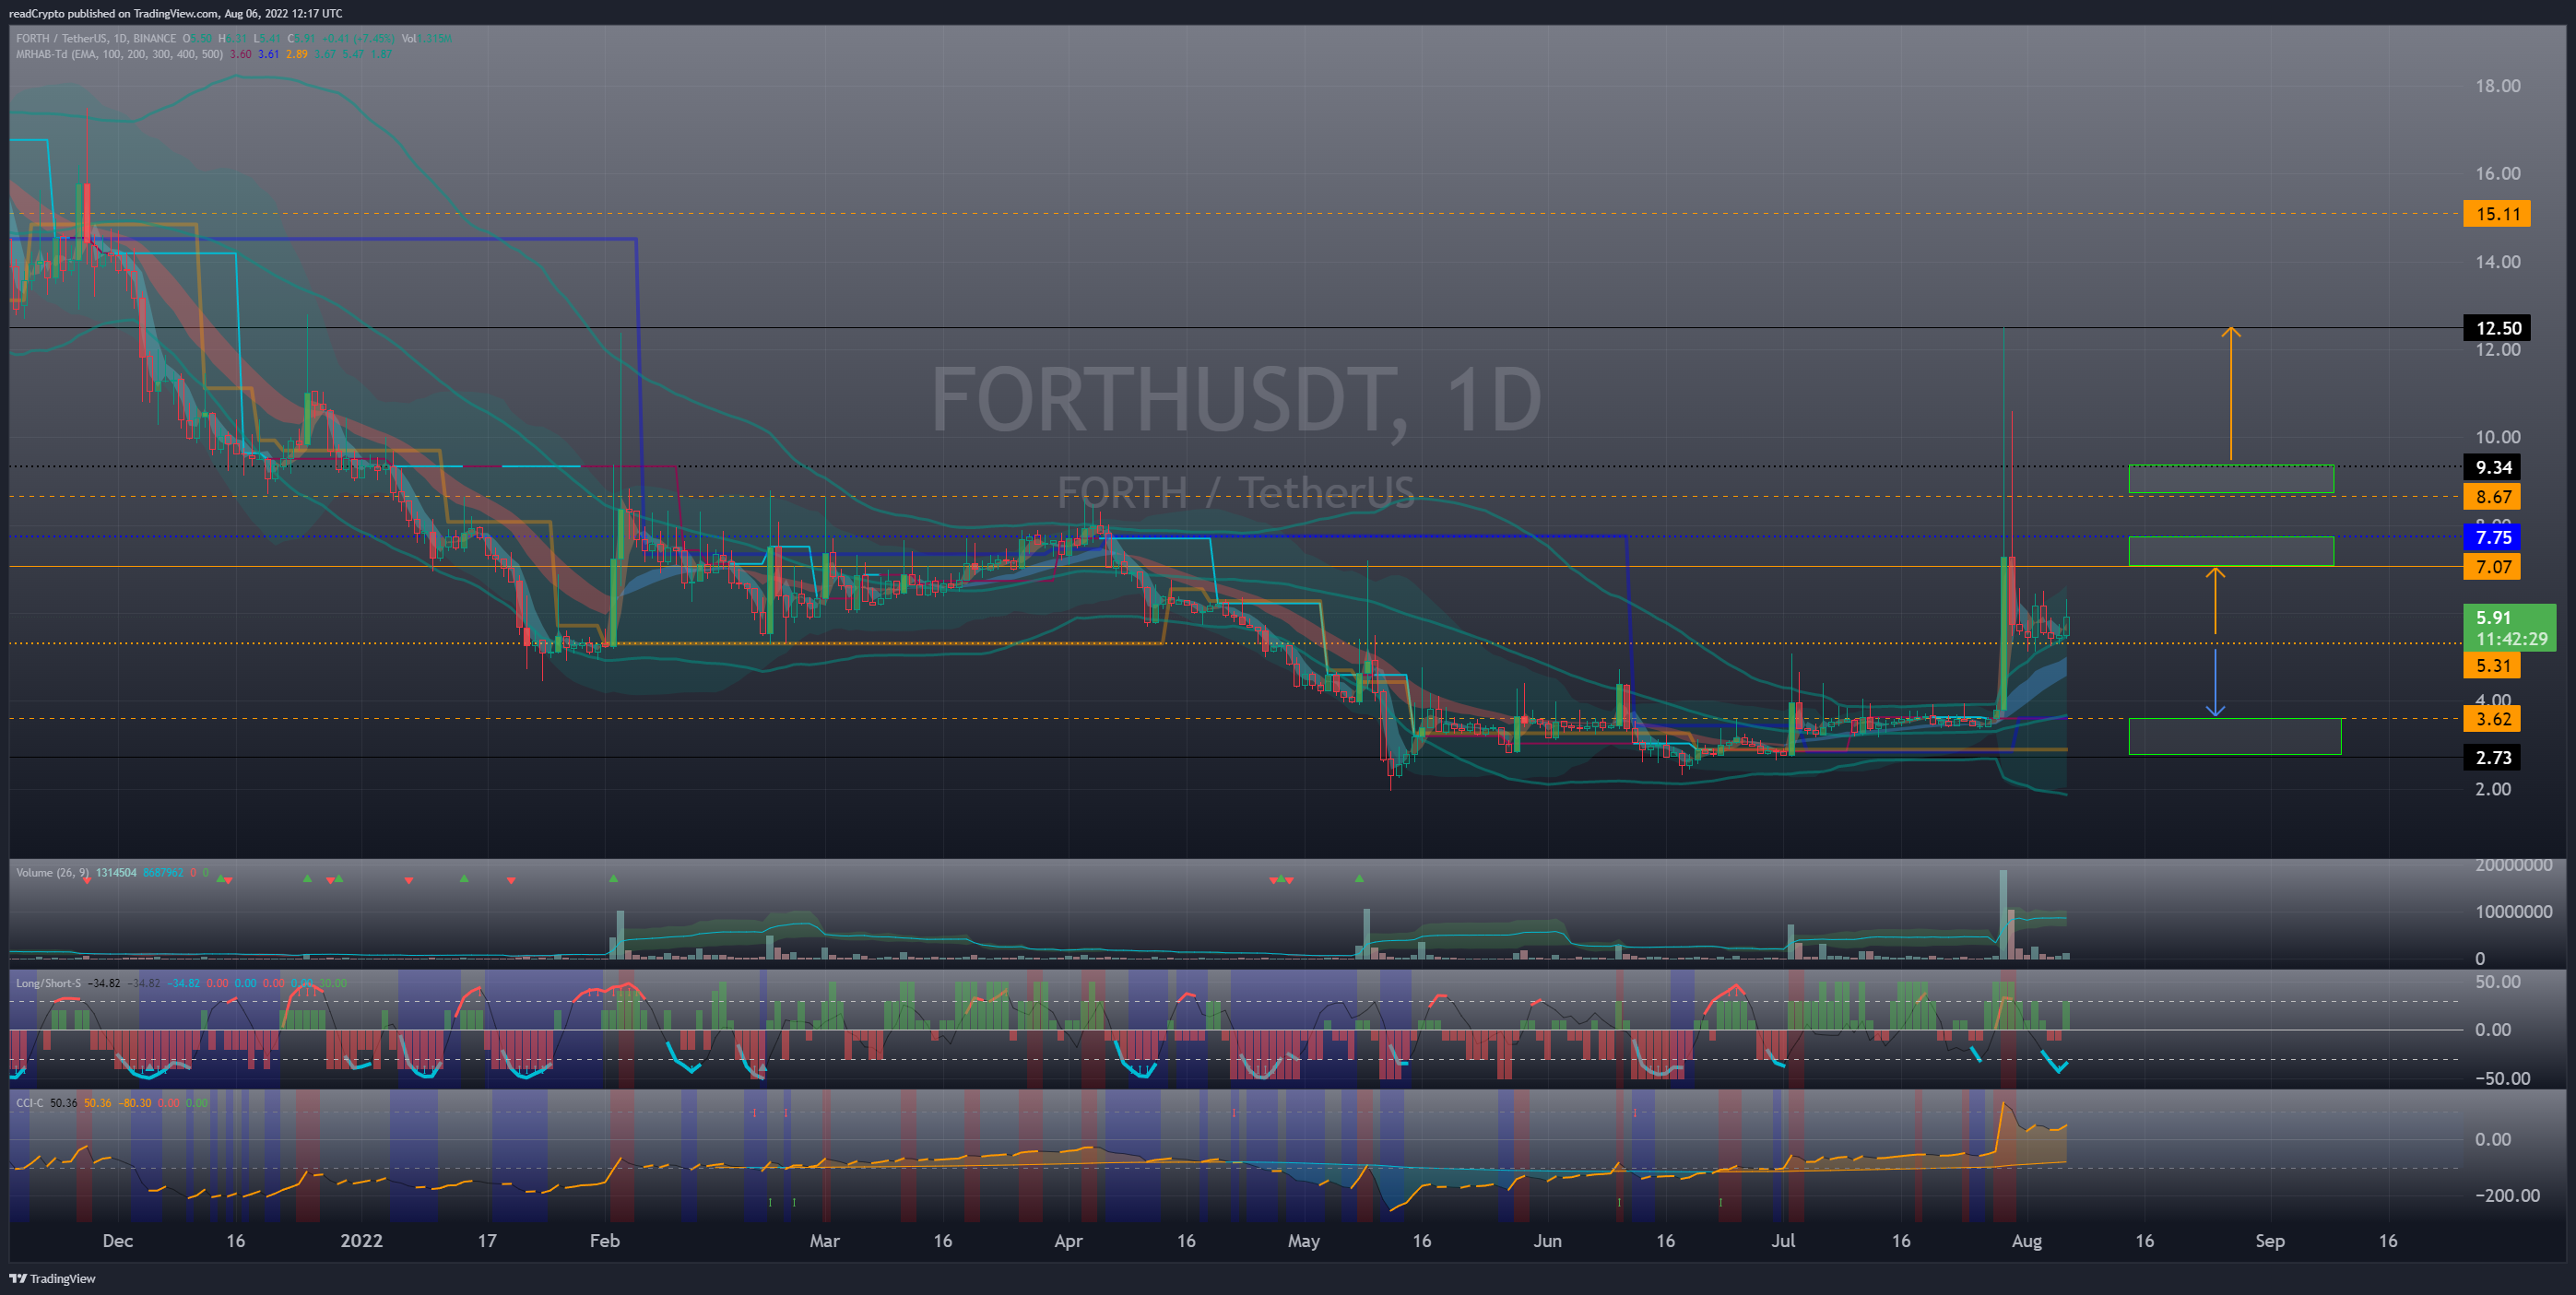
Task: Click the close value C5.91 in legend
Action: 301,38
